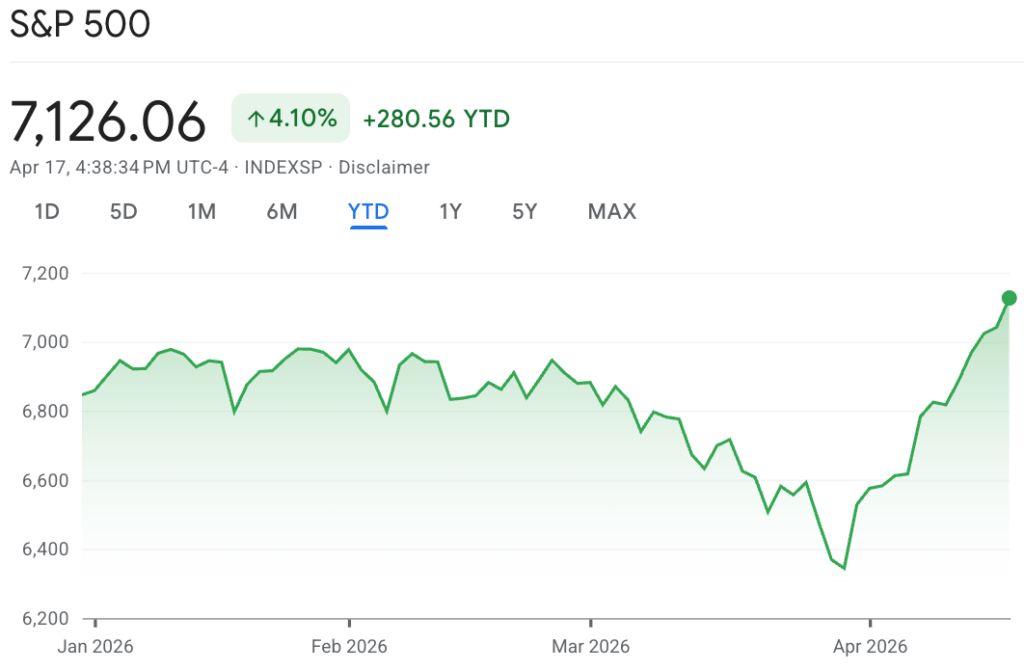Show the MAX history range
1024x671 pixels.
click(612, 212)
